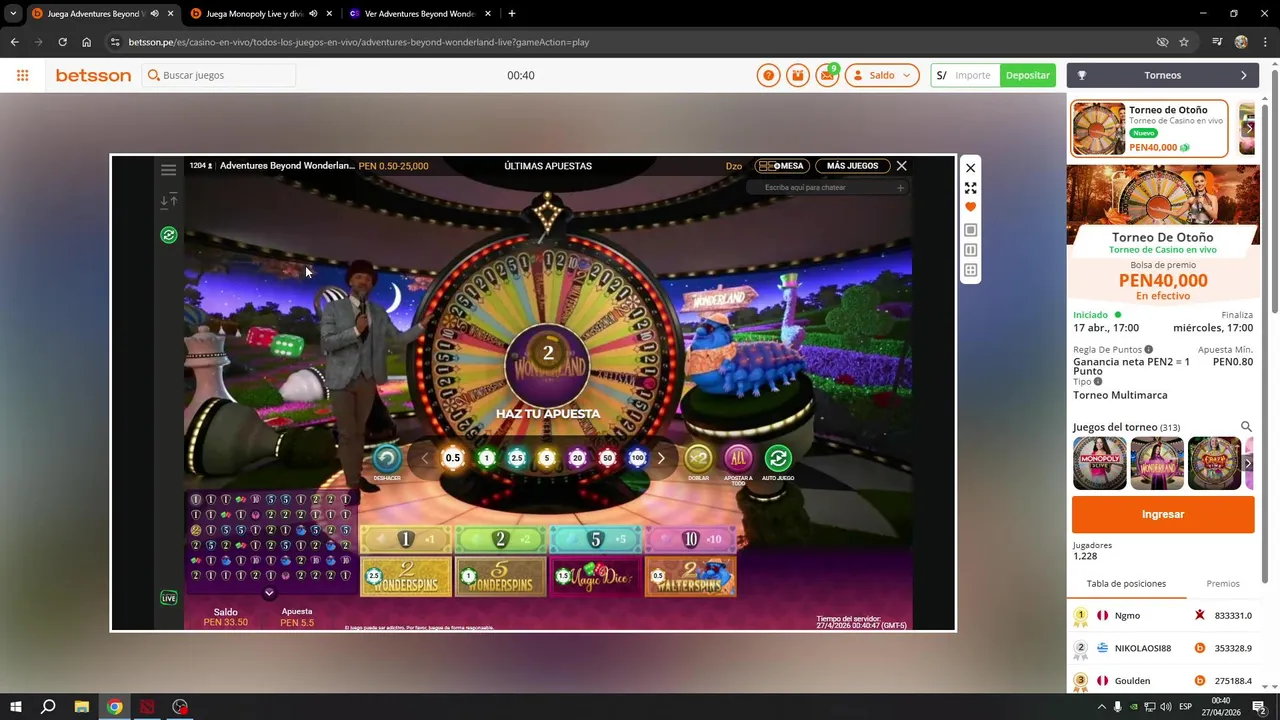Click the chat input field

826,187
